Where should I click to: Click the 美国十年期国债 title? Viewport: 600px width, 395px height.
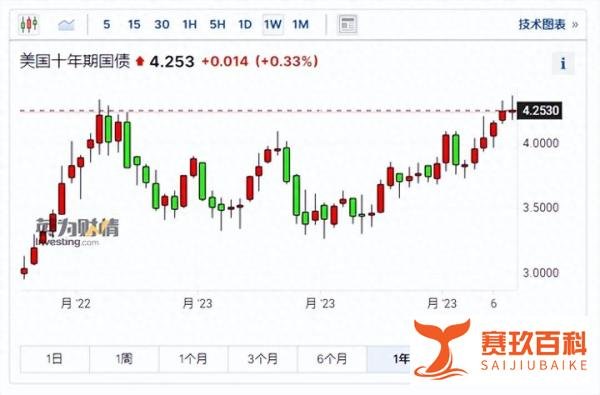[x=75, y=61]
